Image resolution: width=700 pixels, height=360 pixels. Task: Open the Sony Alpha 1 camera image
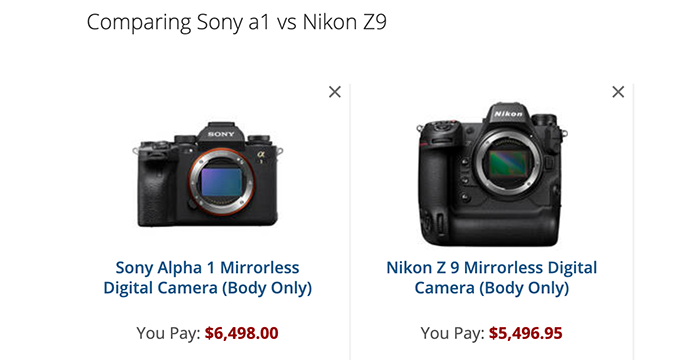tap(208, 174)
